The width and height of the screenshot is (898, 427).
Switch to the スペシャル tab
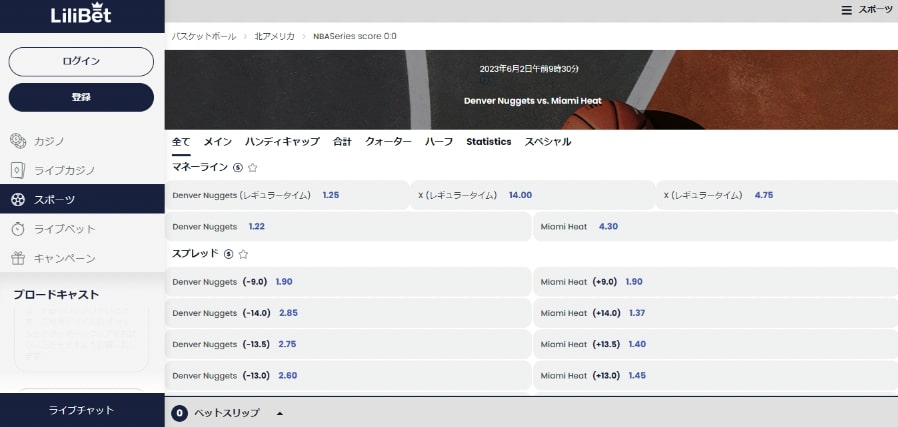click(548, 142)
